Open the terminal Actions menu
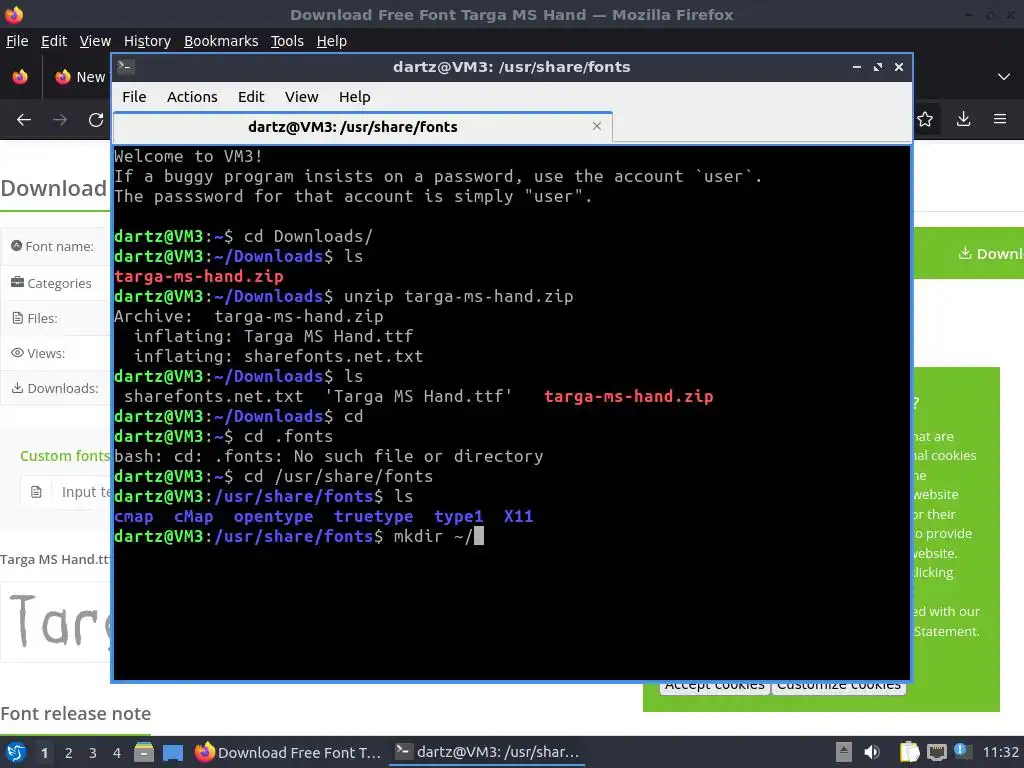 click(x=192, y=97)
